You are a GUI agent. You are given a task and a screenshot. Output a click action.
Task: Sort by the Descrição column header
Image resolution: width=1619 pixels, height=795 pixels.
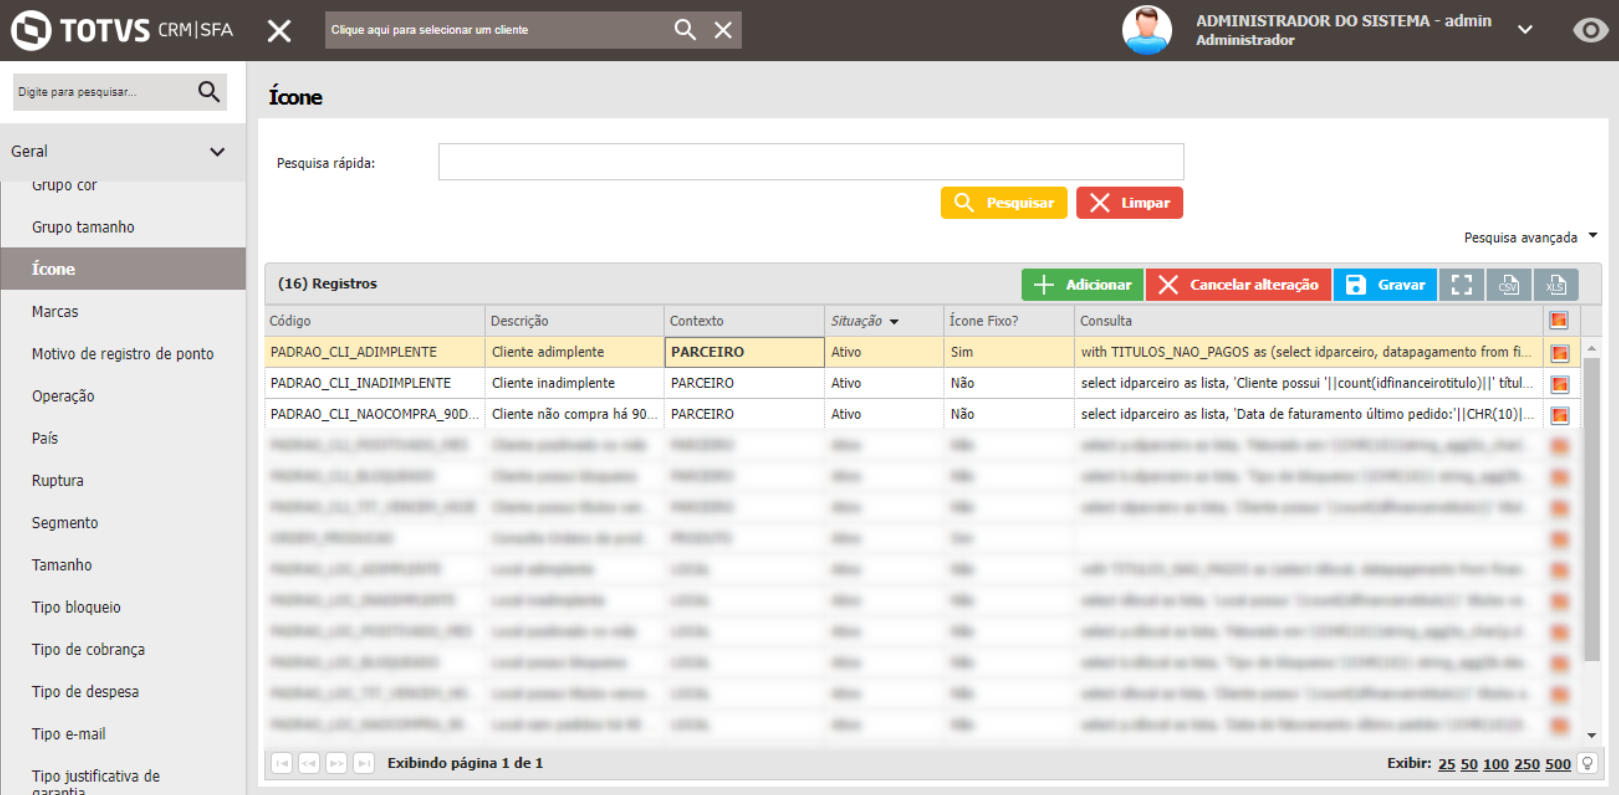tap(575, 321)
